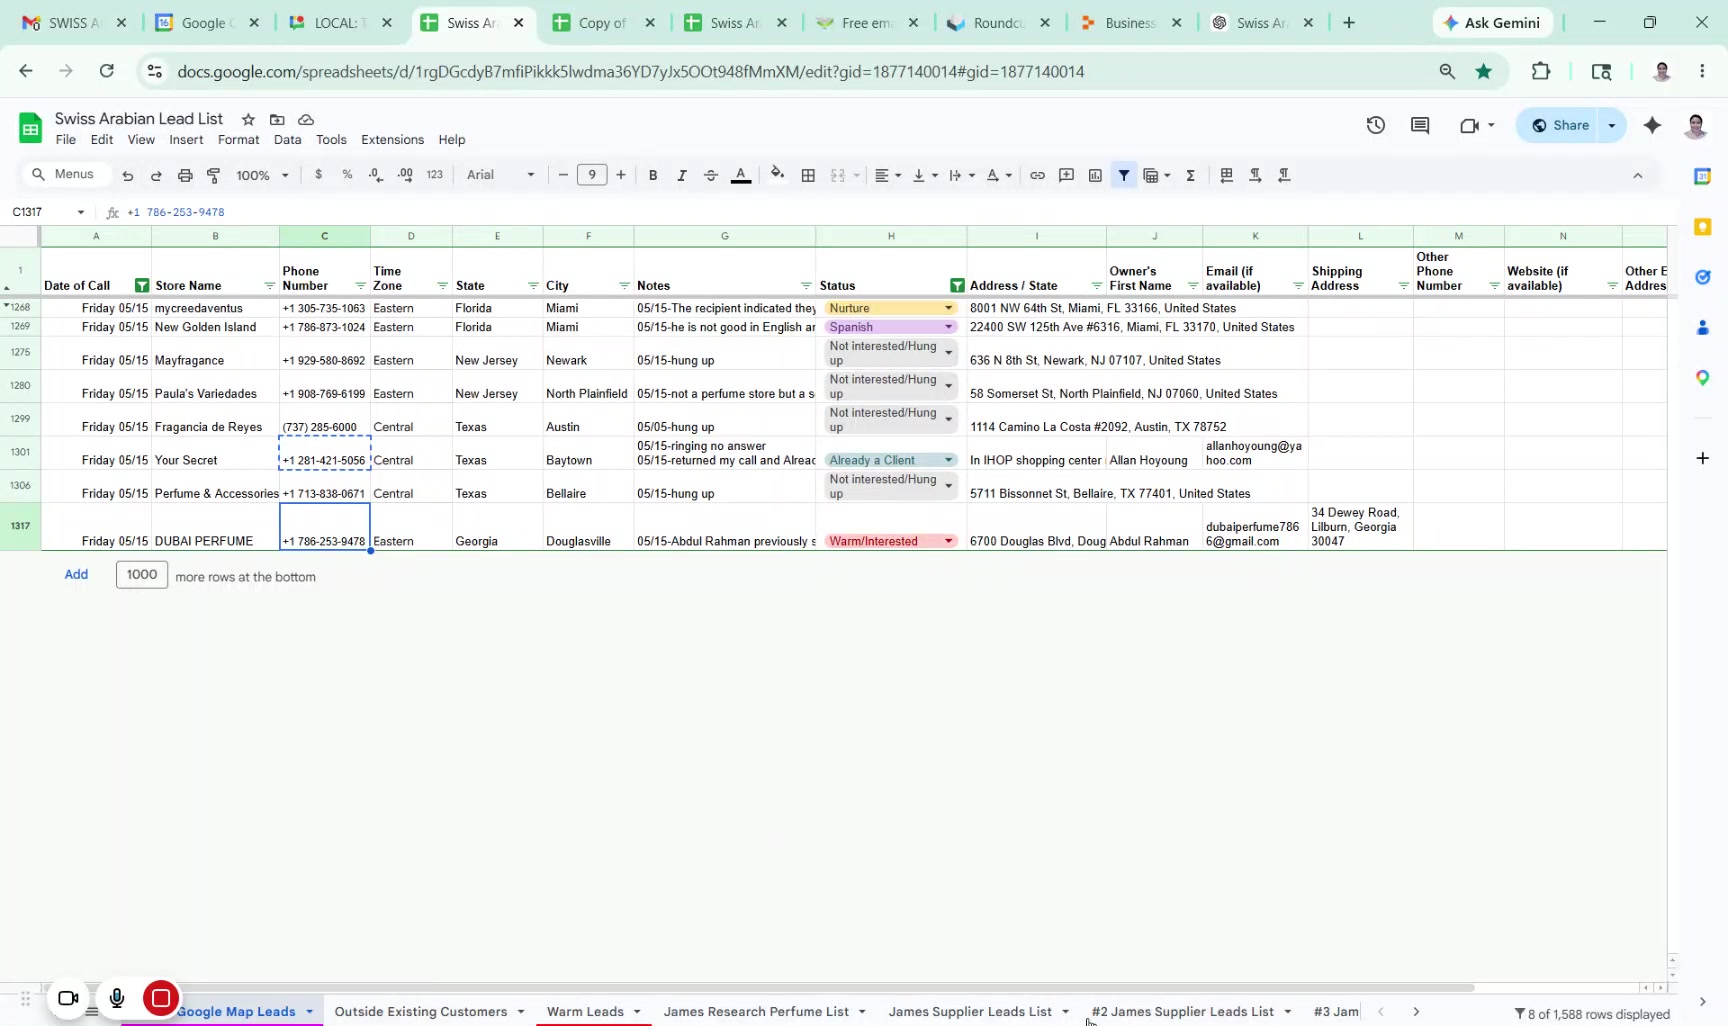Open the zoom level dropdown
The image size is (1728, 1026).
pos(262,175)
